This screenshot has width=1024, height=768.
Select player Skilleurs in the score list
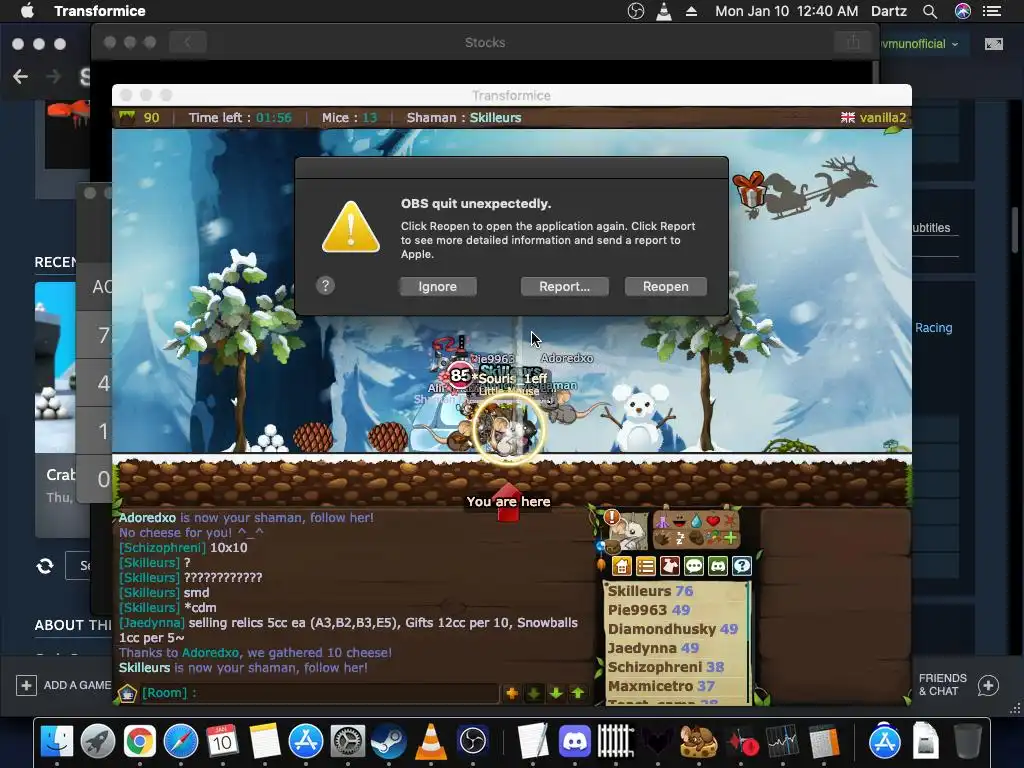point(676,591)
